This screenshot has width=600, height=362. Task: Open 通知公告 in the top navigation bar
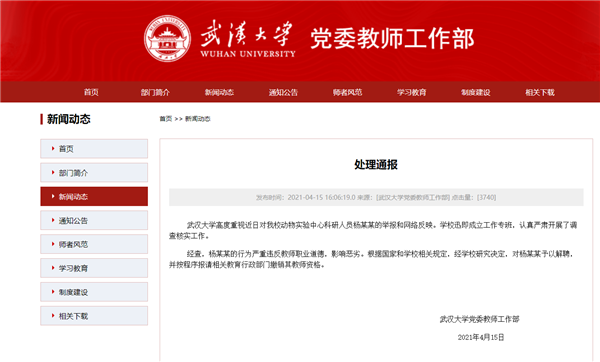point(283,92)
